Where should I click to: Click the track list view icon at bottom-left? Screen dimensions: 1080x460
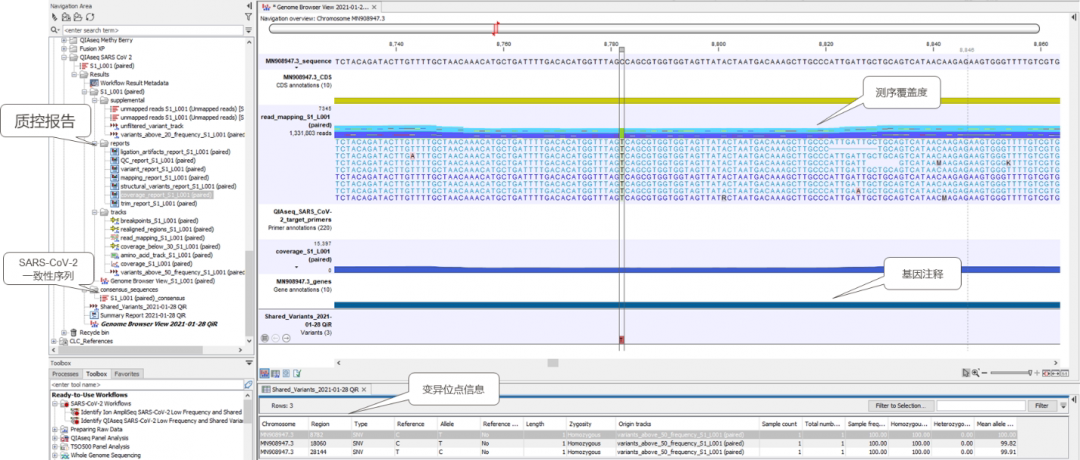264,373
